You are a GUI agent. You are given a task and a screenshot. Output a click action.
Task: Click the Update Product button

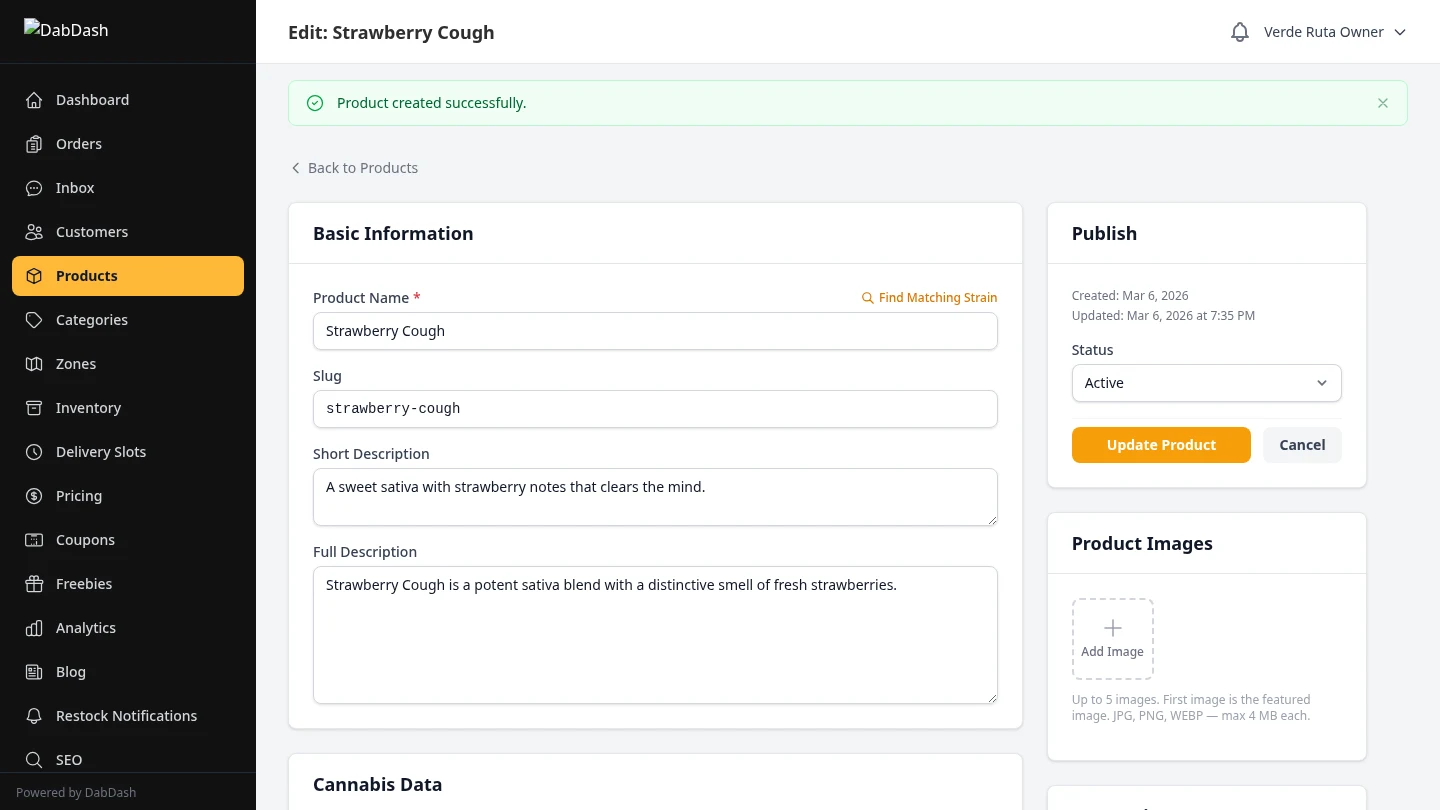coord(1161,444)
